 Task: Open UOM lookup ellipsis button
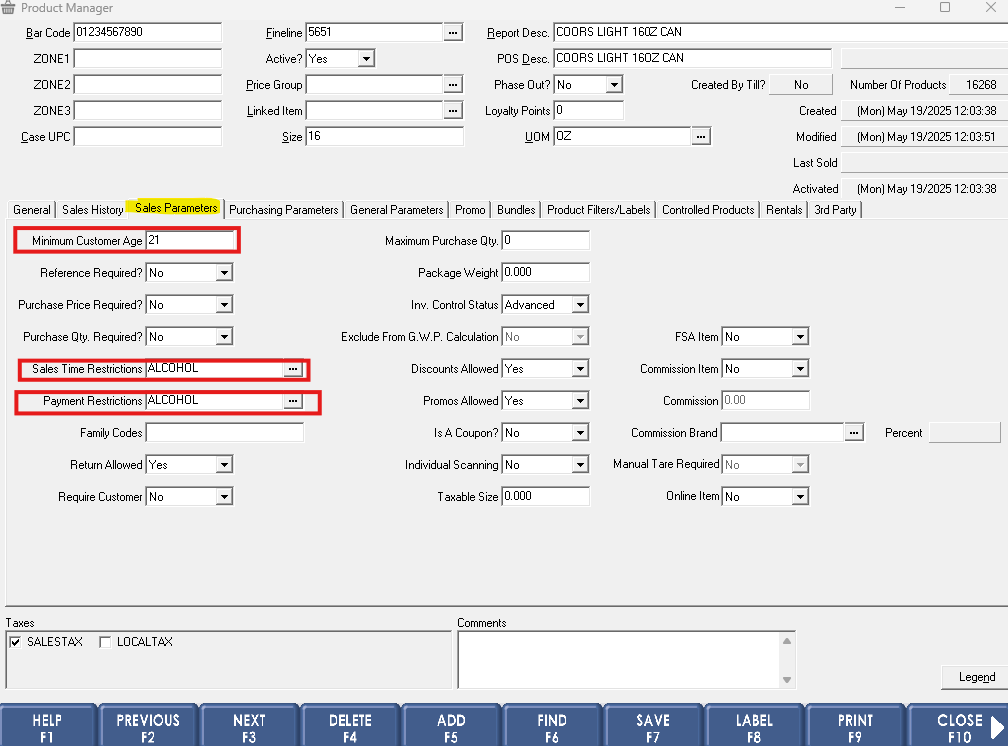click(701, 136)
